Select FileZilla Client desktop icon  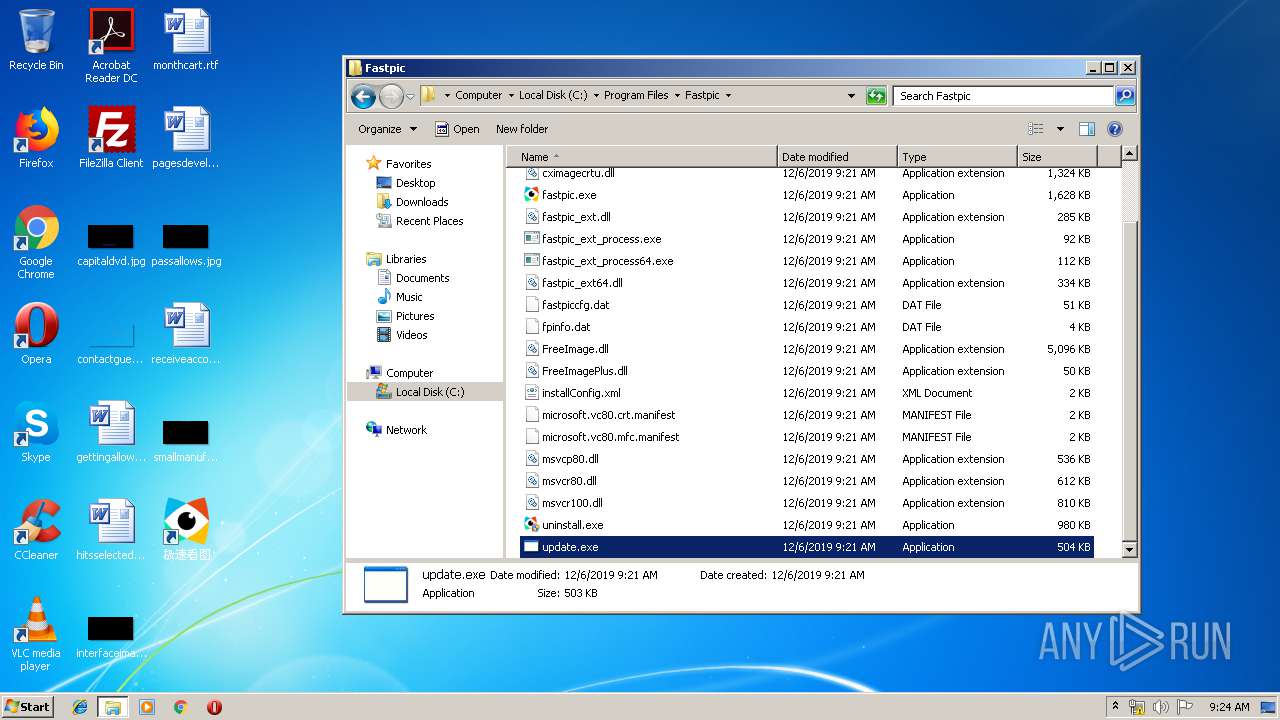tap(111, 137)
